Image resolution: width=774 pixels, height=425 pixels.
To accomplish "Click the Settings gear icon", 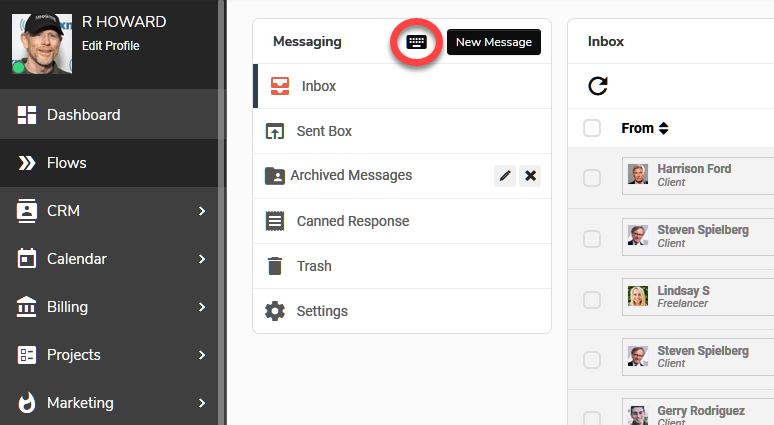I will click(x=275, y=311).
